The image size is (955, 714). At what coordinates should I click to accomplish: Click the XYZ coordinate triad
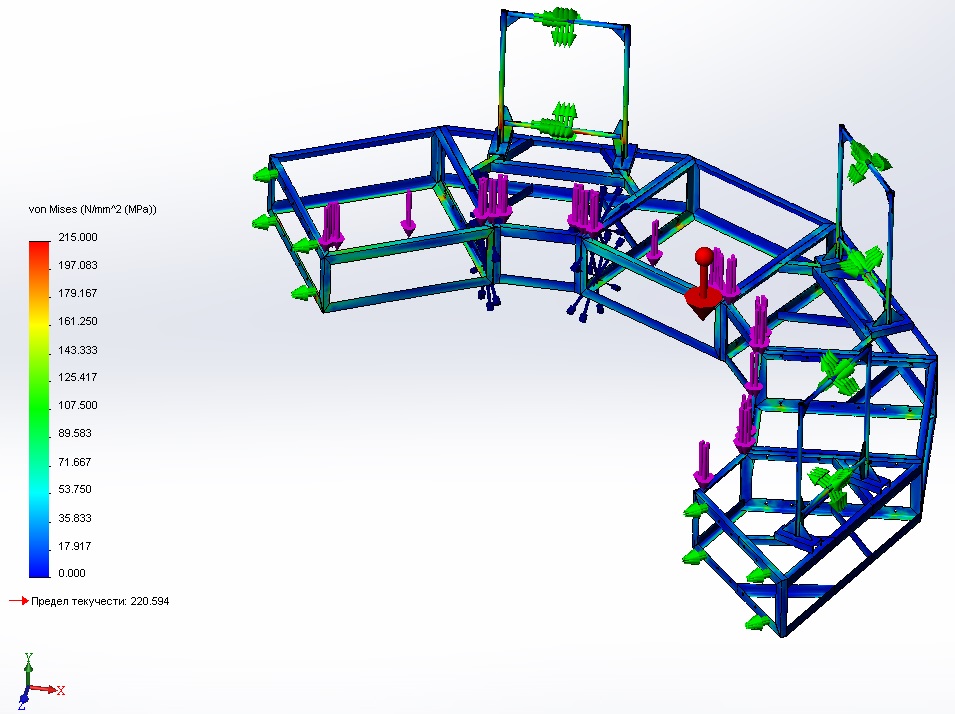click(40, 681)
